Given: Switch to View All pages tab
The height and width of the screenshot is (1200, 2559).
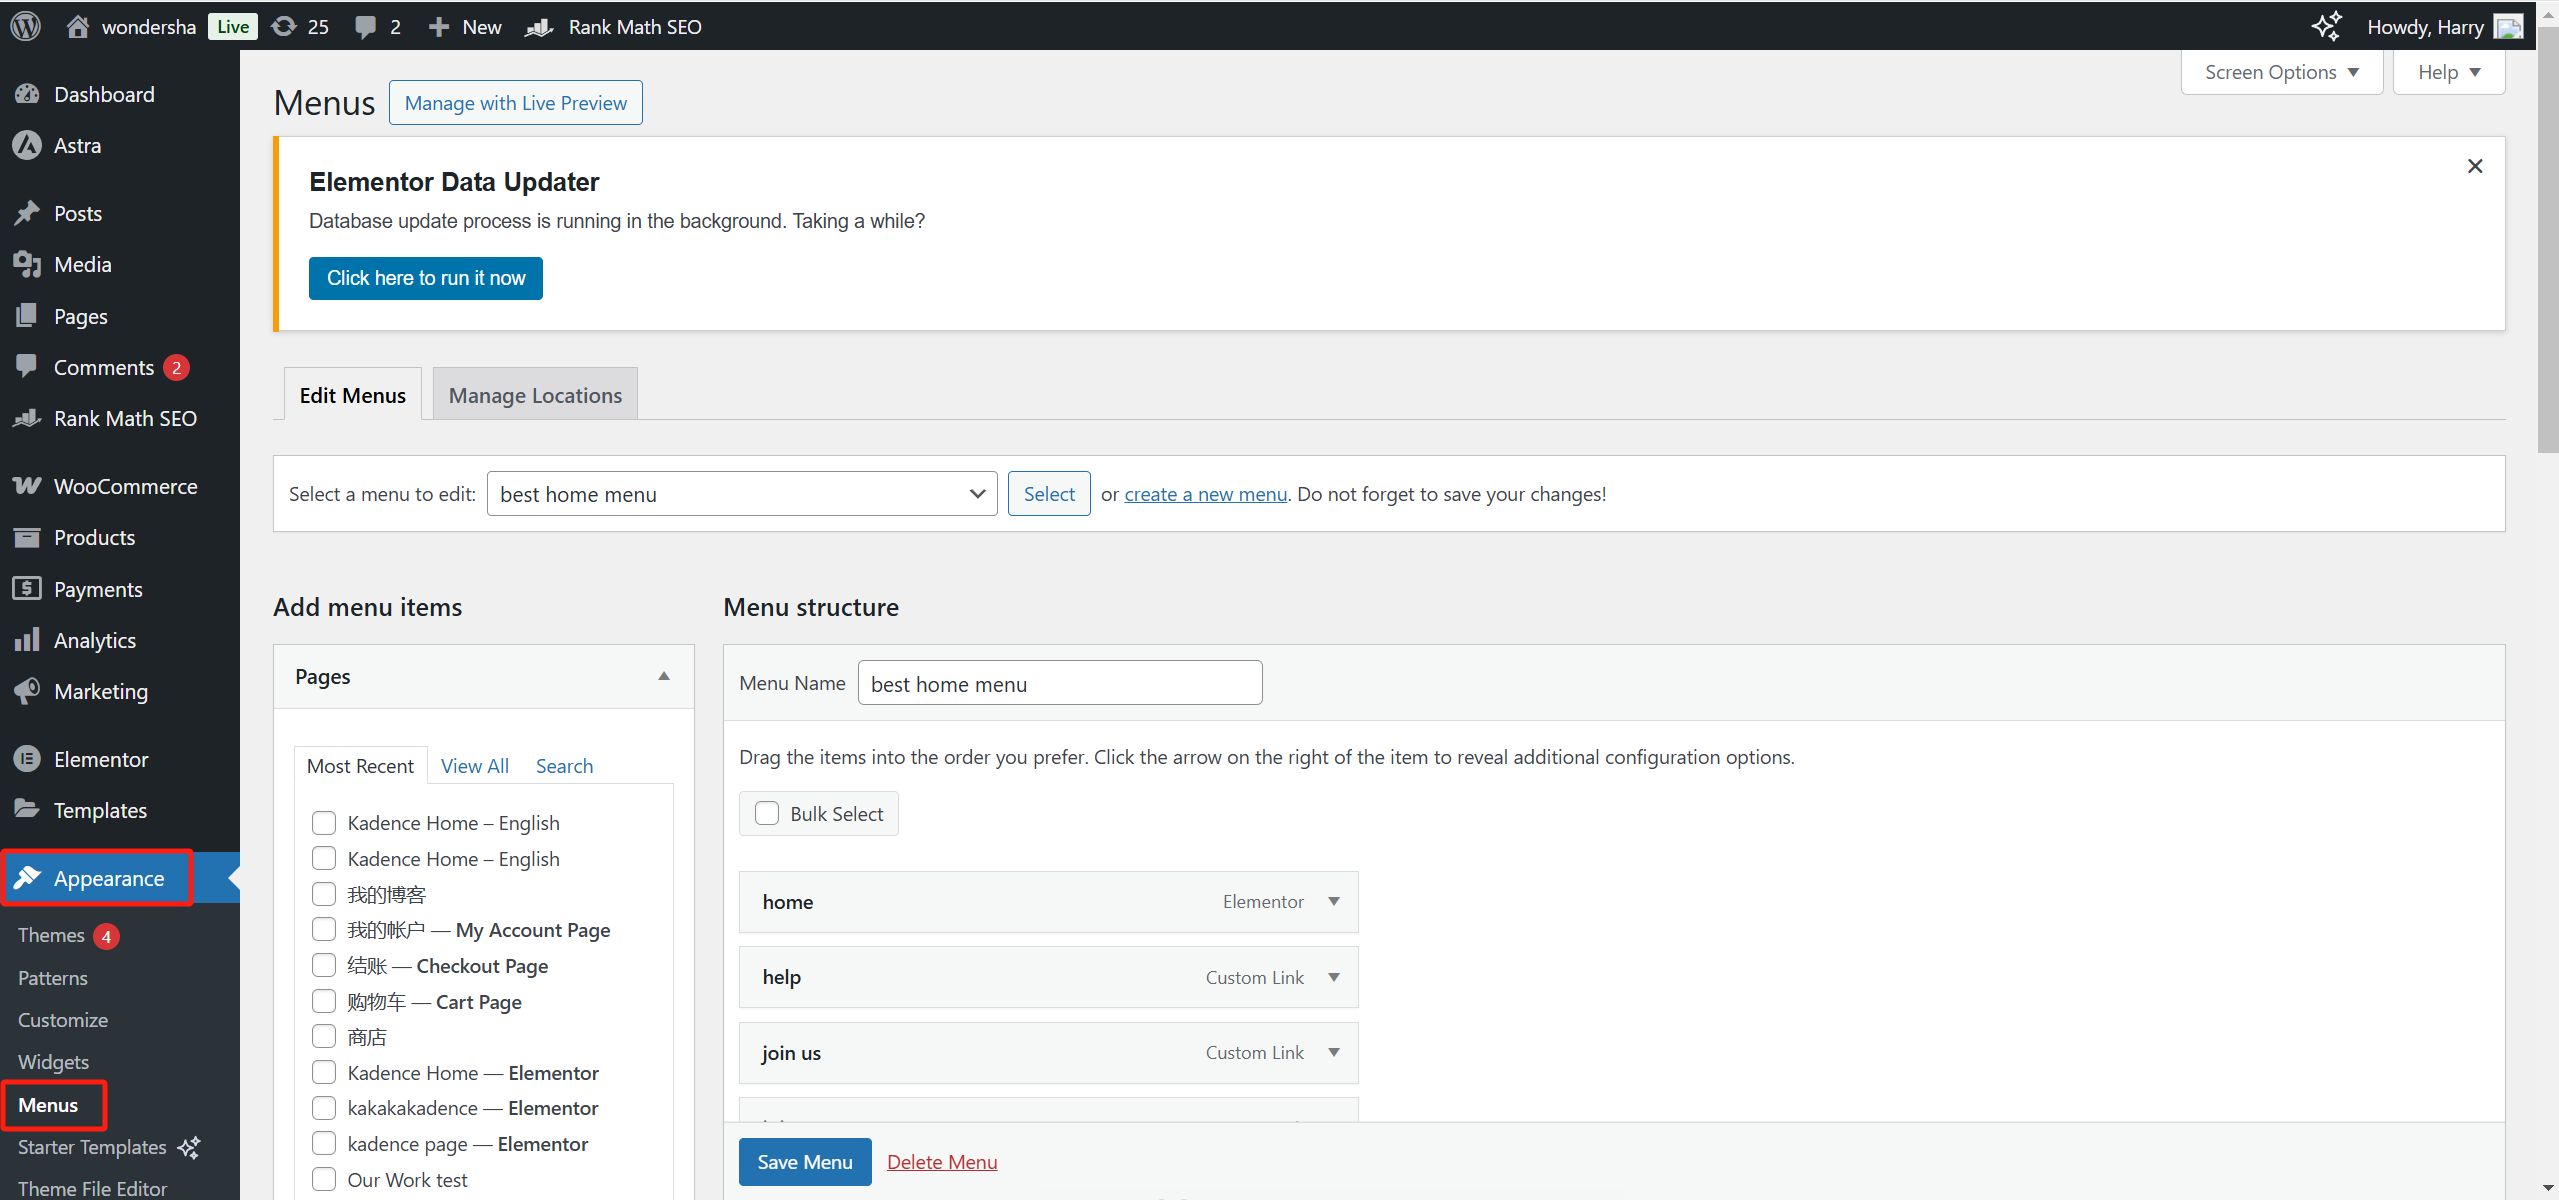Looking at the screenshot, I should tap(474, 766).
